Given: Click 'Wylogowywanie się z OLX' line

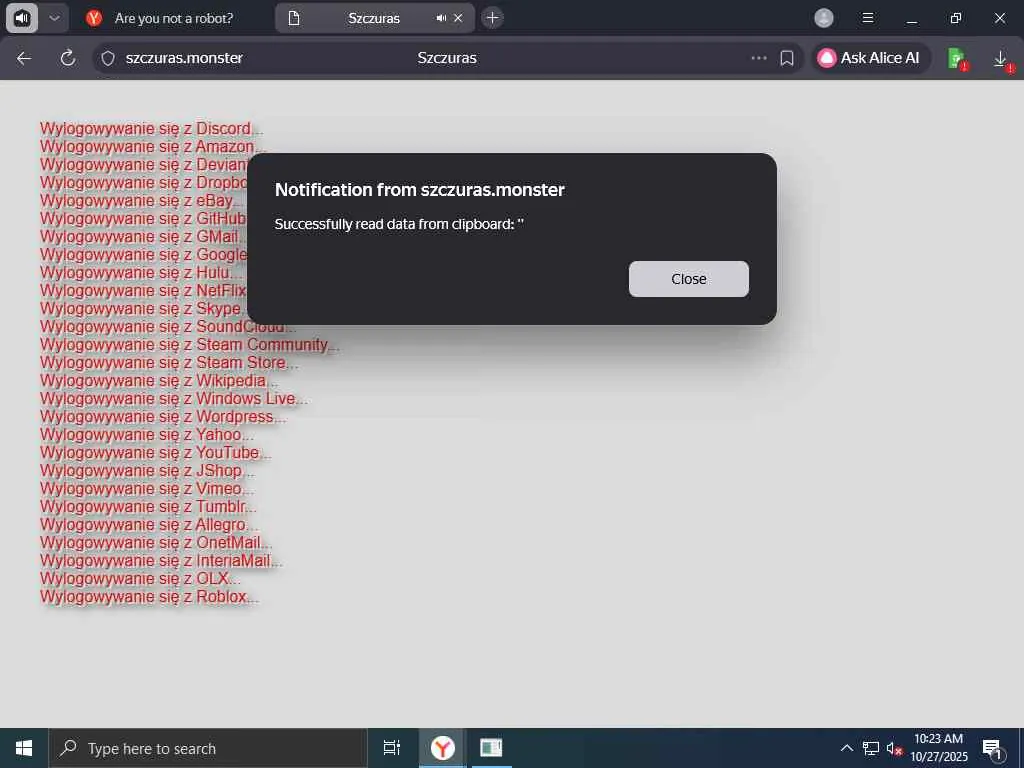Looking at the screenshot, I should pos(140,579).
